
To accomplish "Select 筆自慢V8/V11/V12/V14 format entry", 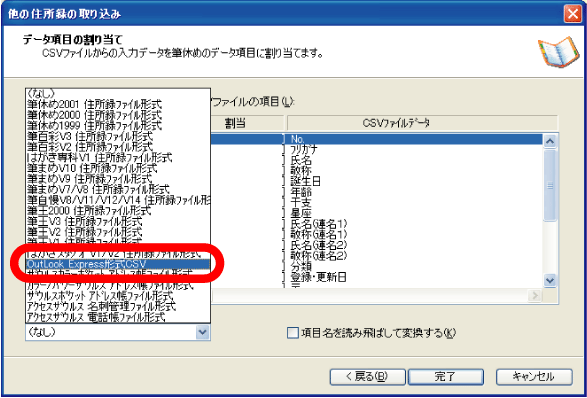I will 118,200.
